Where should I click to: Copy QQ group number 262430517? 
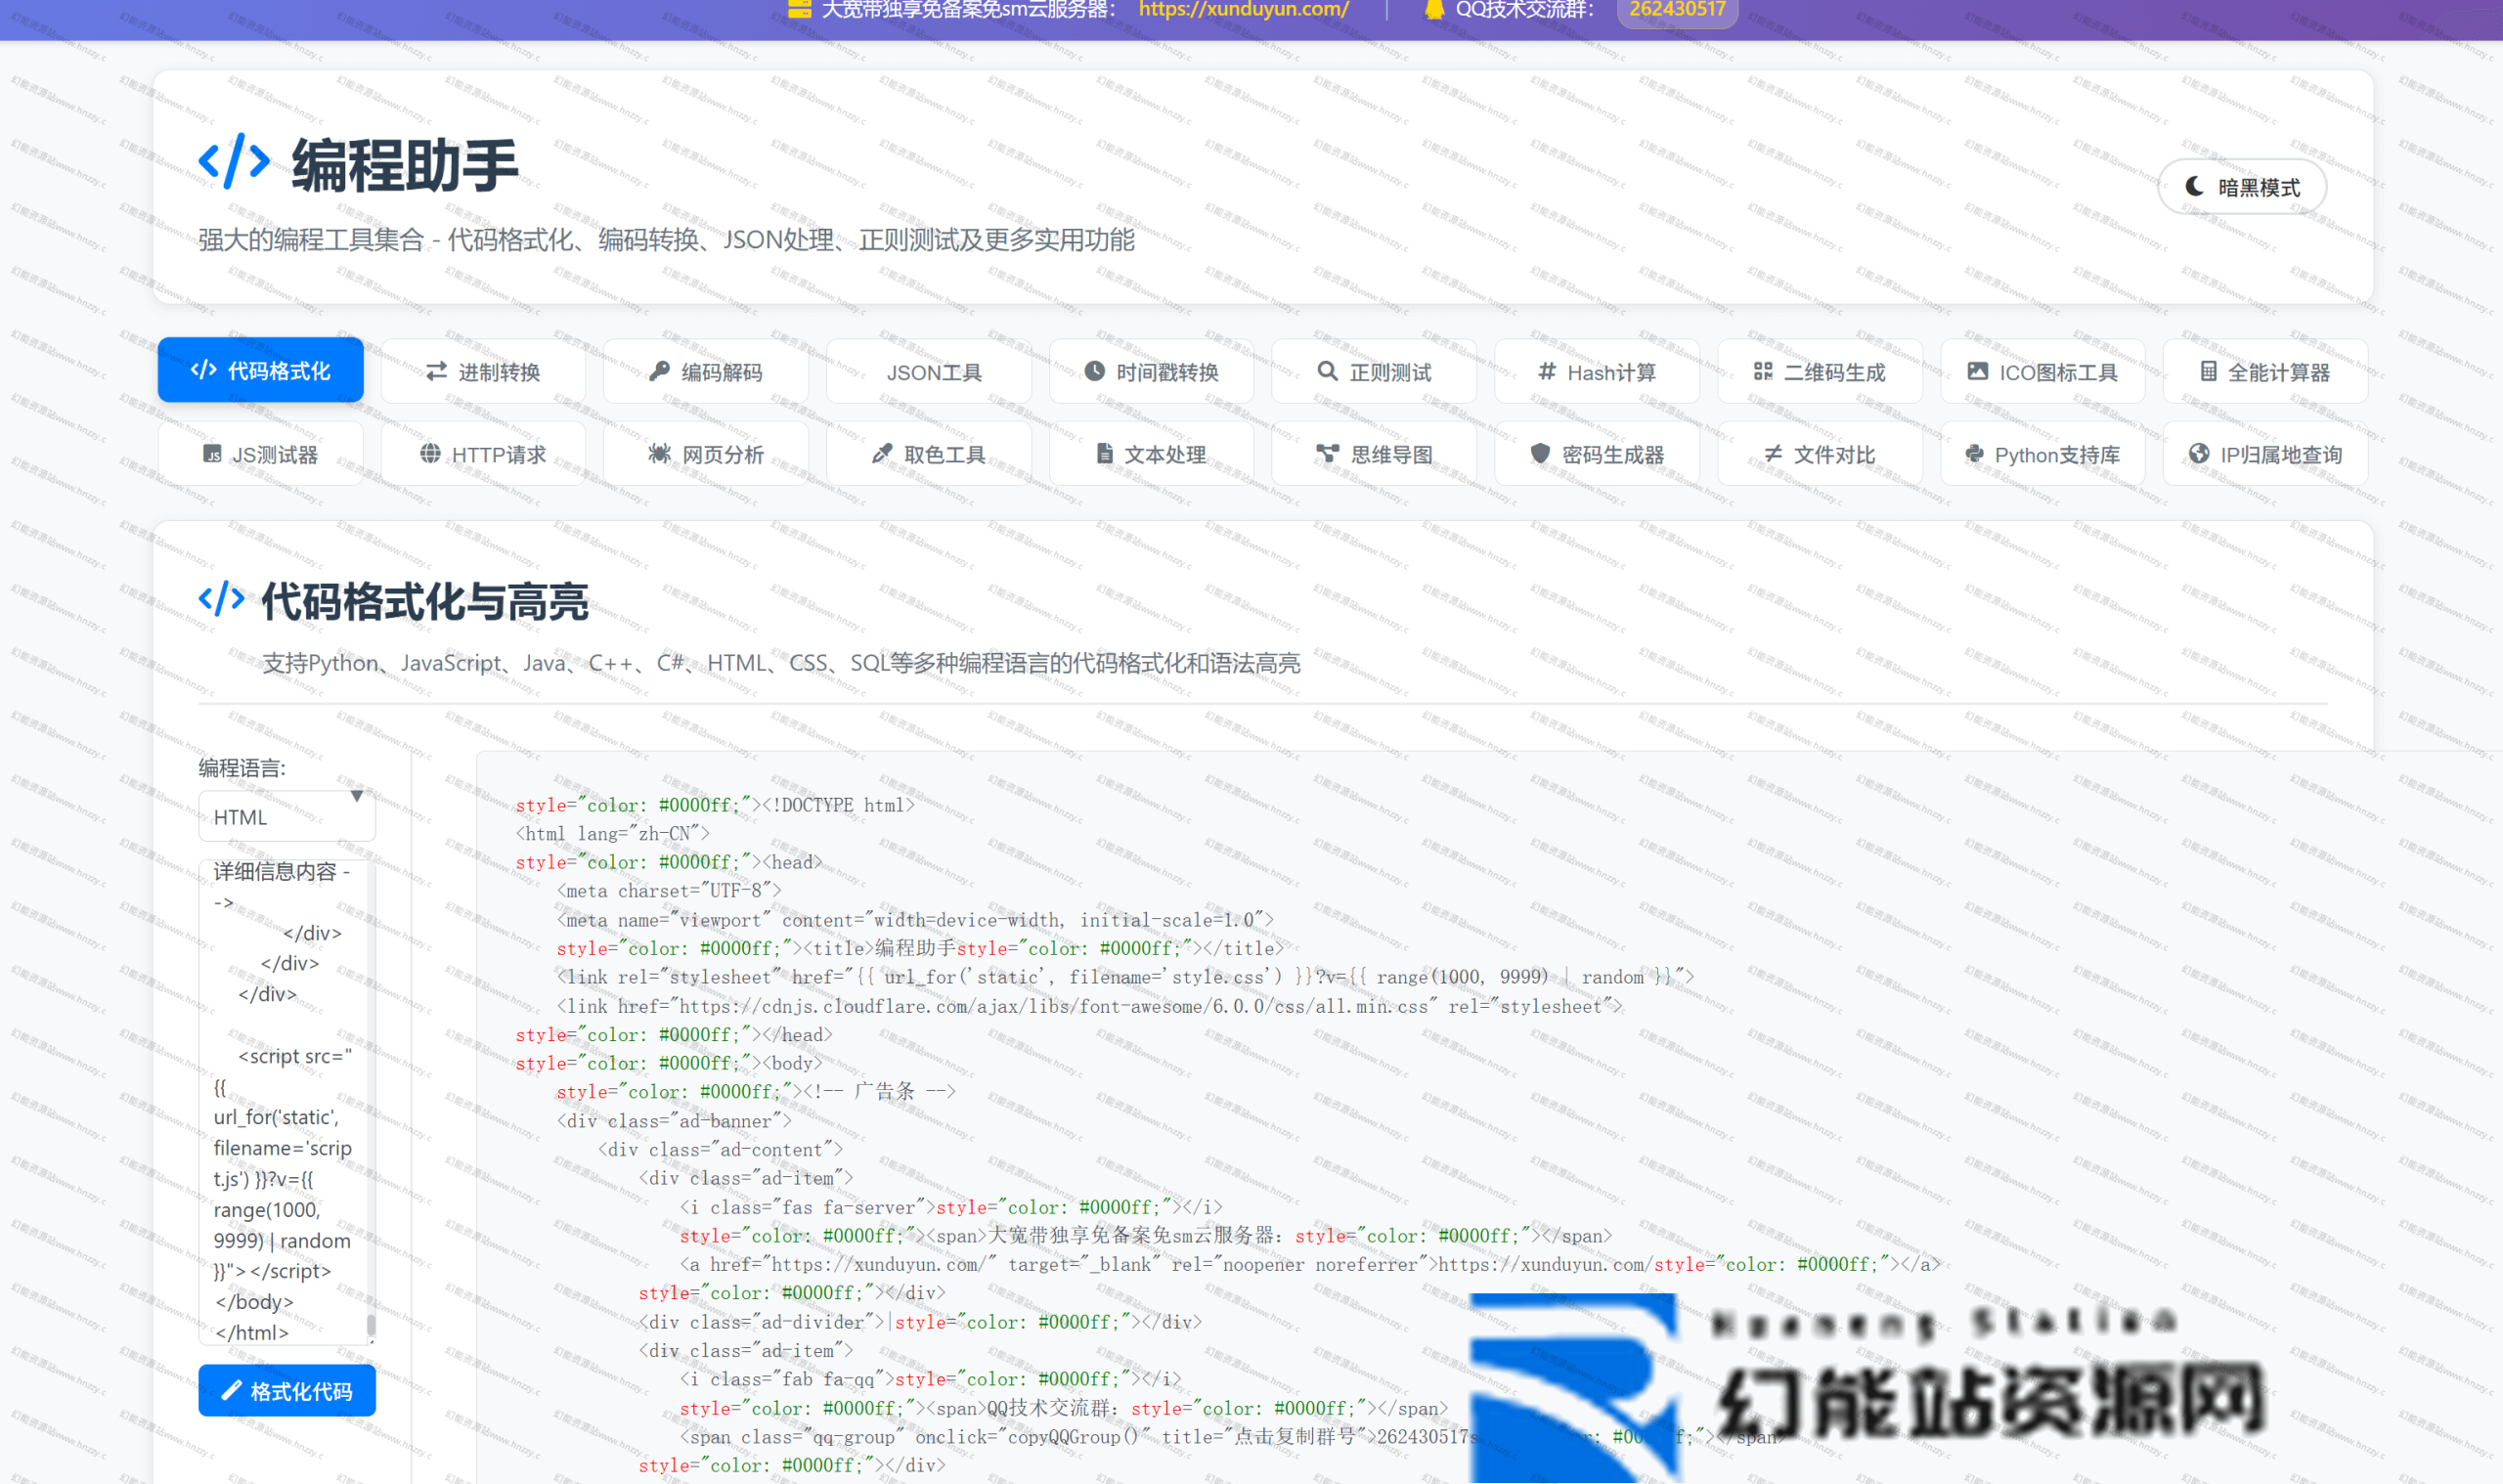1677,10
